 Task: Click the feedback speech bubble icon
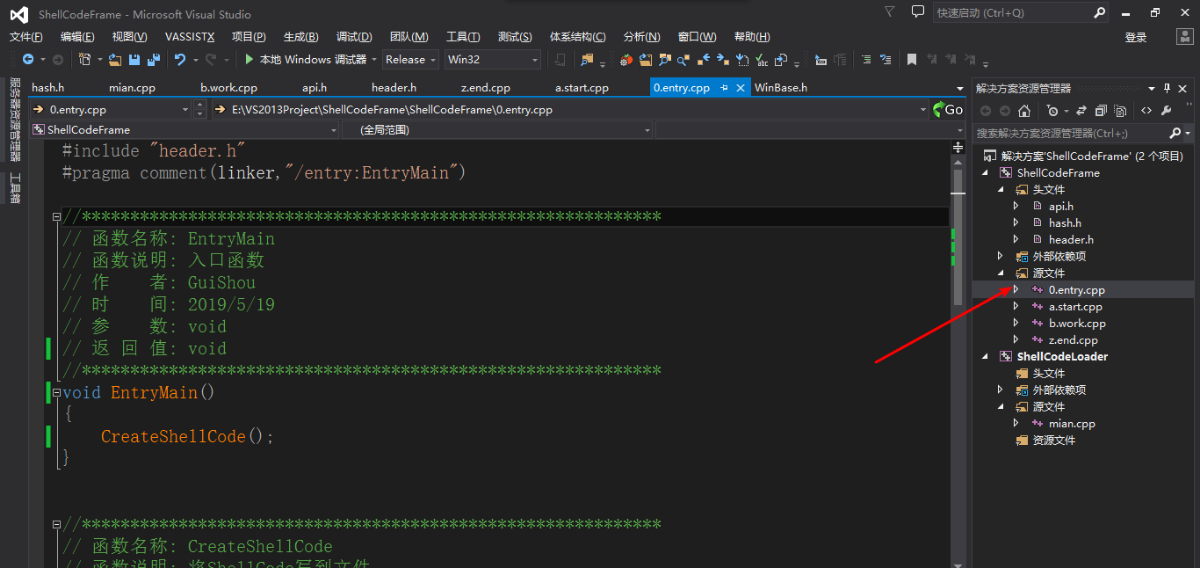pos(917,12)
